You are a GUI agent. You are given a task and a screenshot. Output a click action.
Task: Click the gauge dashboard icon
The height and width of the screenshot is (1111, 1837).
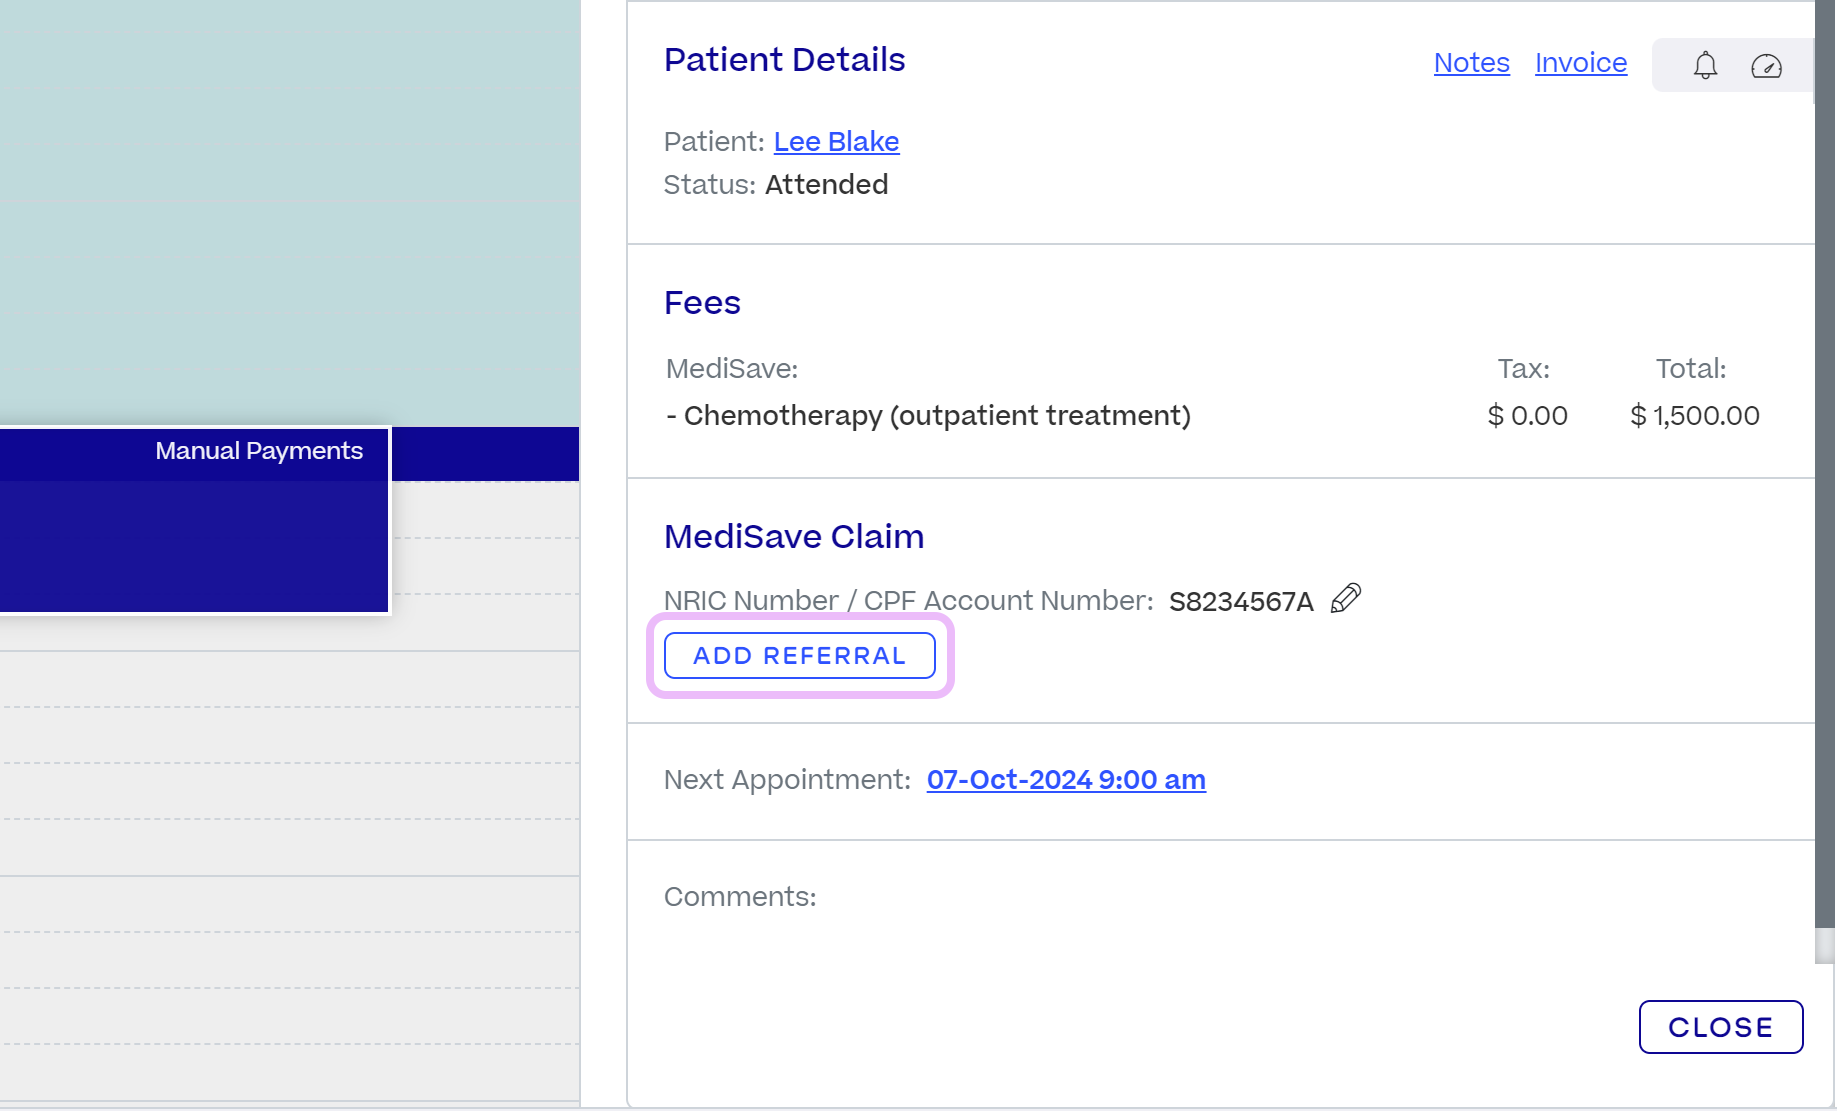1766,66
